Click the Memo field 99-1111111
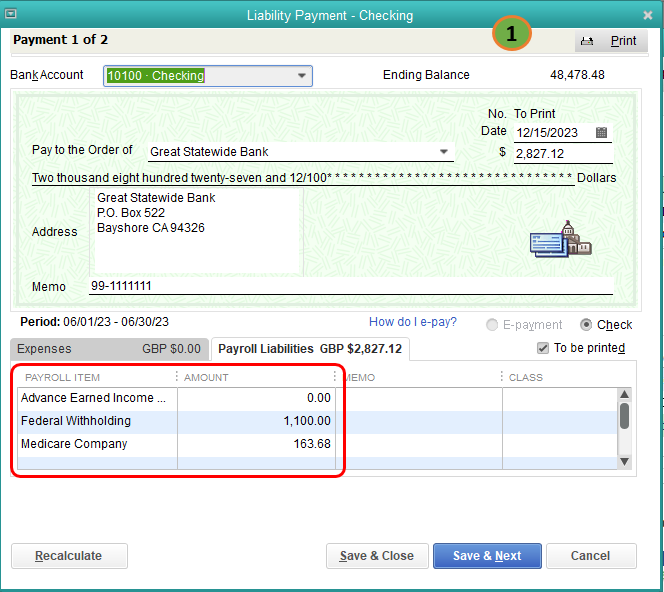Viewport: 664px width, 592px height. (351, 286)
